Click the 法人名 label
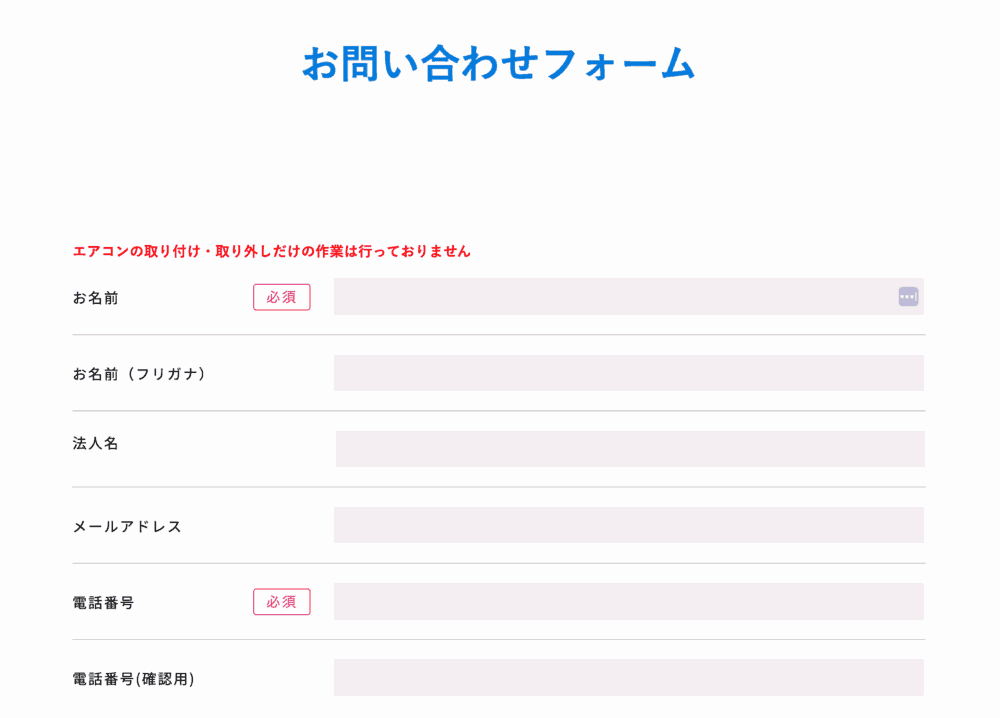The width and height of the screenshot is (1000, 718). (96, 443)
